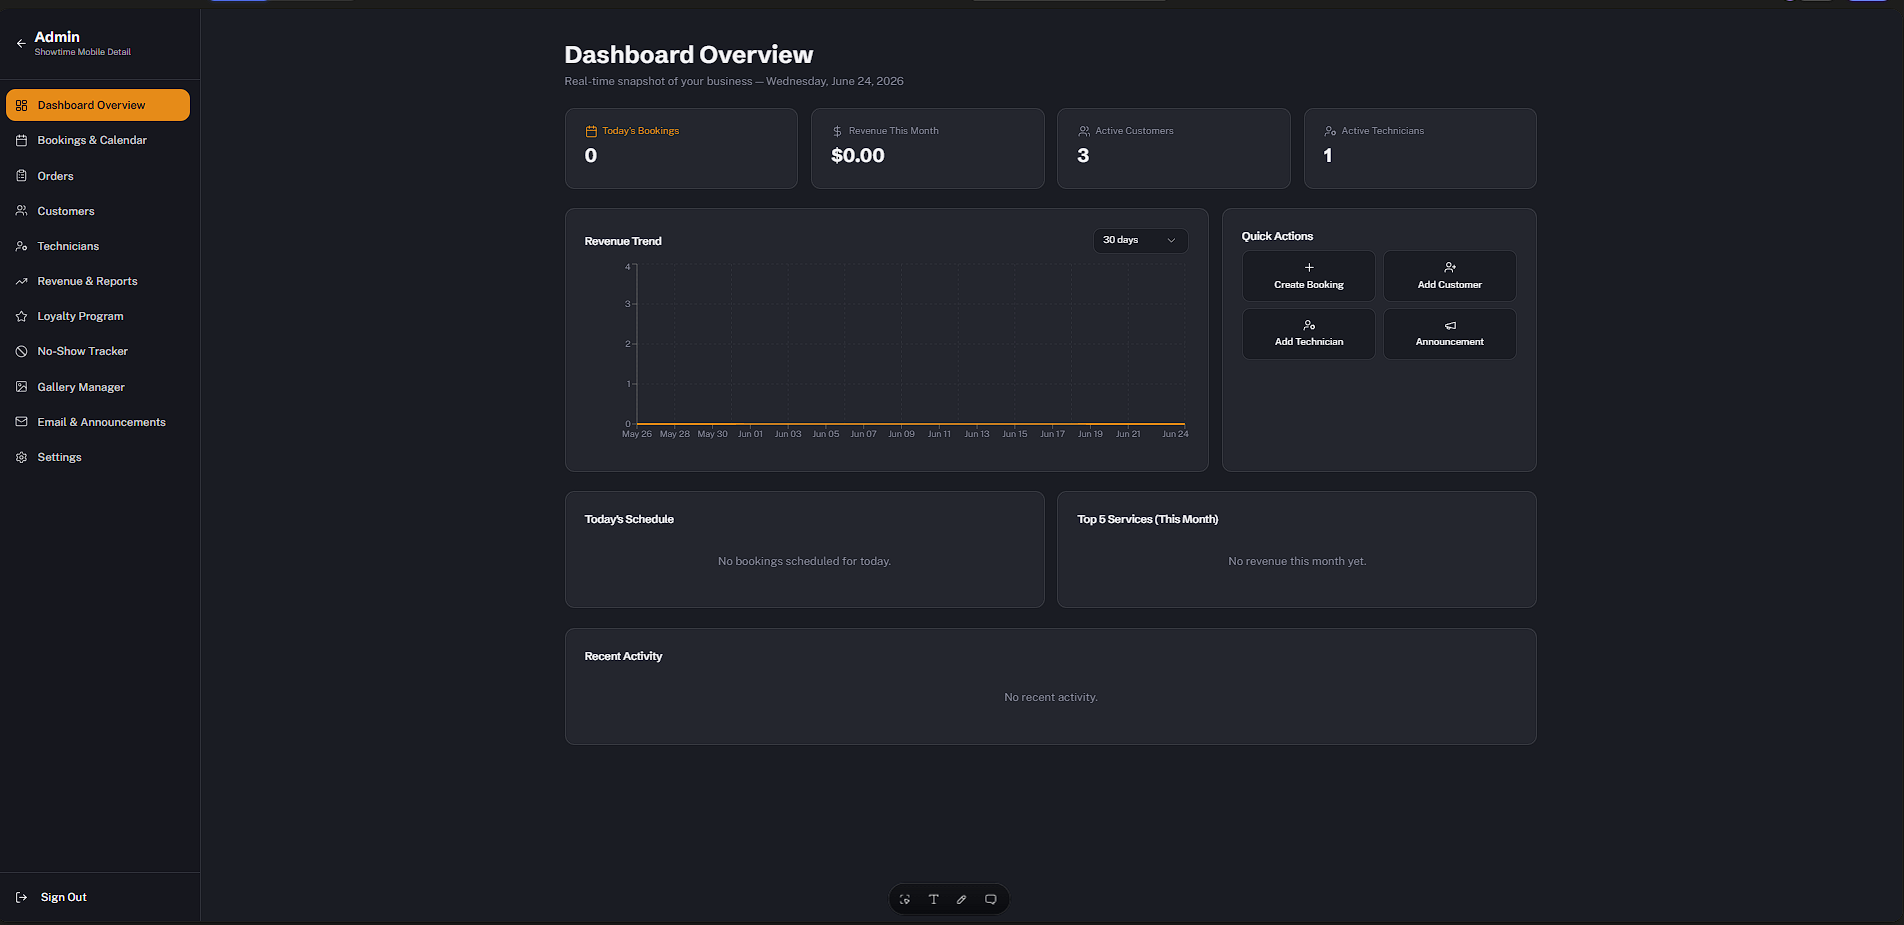The height and width of the screenshot is (925, 1904).
Task: Click the Dashboard Overview page heading
Action: pyautogui.click(x=688, y=55)
